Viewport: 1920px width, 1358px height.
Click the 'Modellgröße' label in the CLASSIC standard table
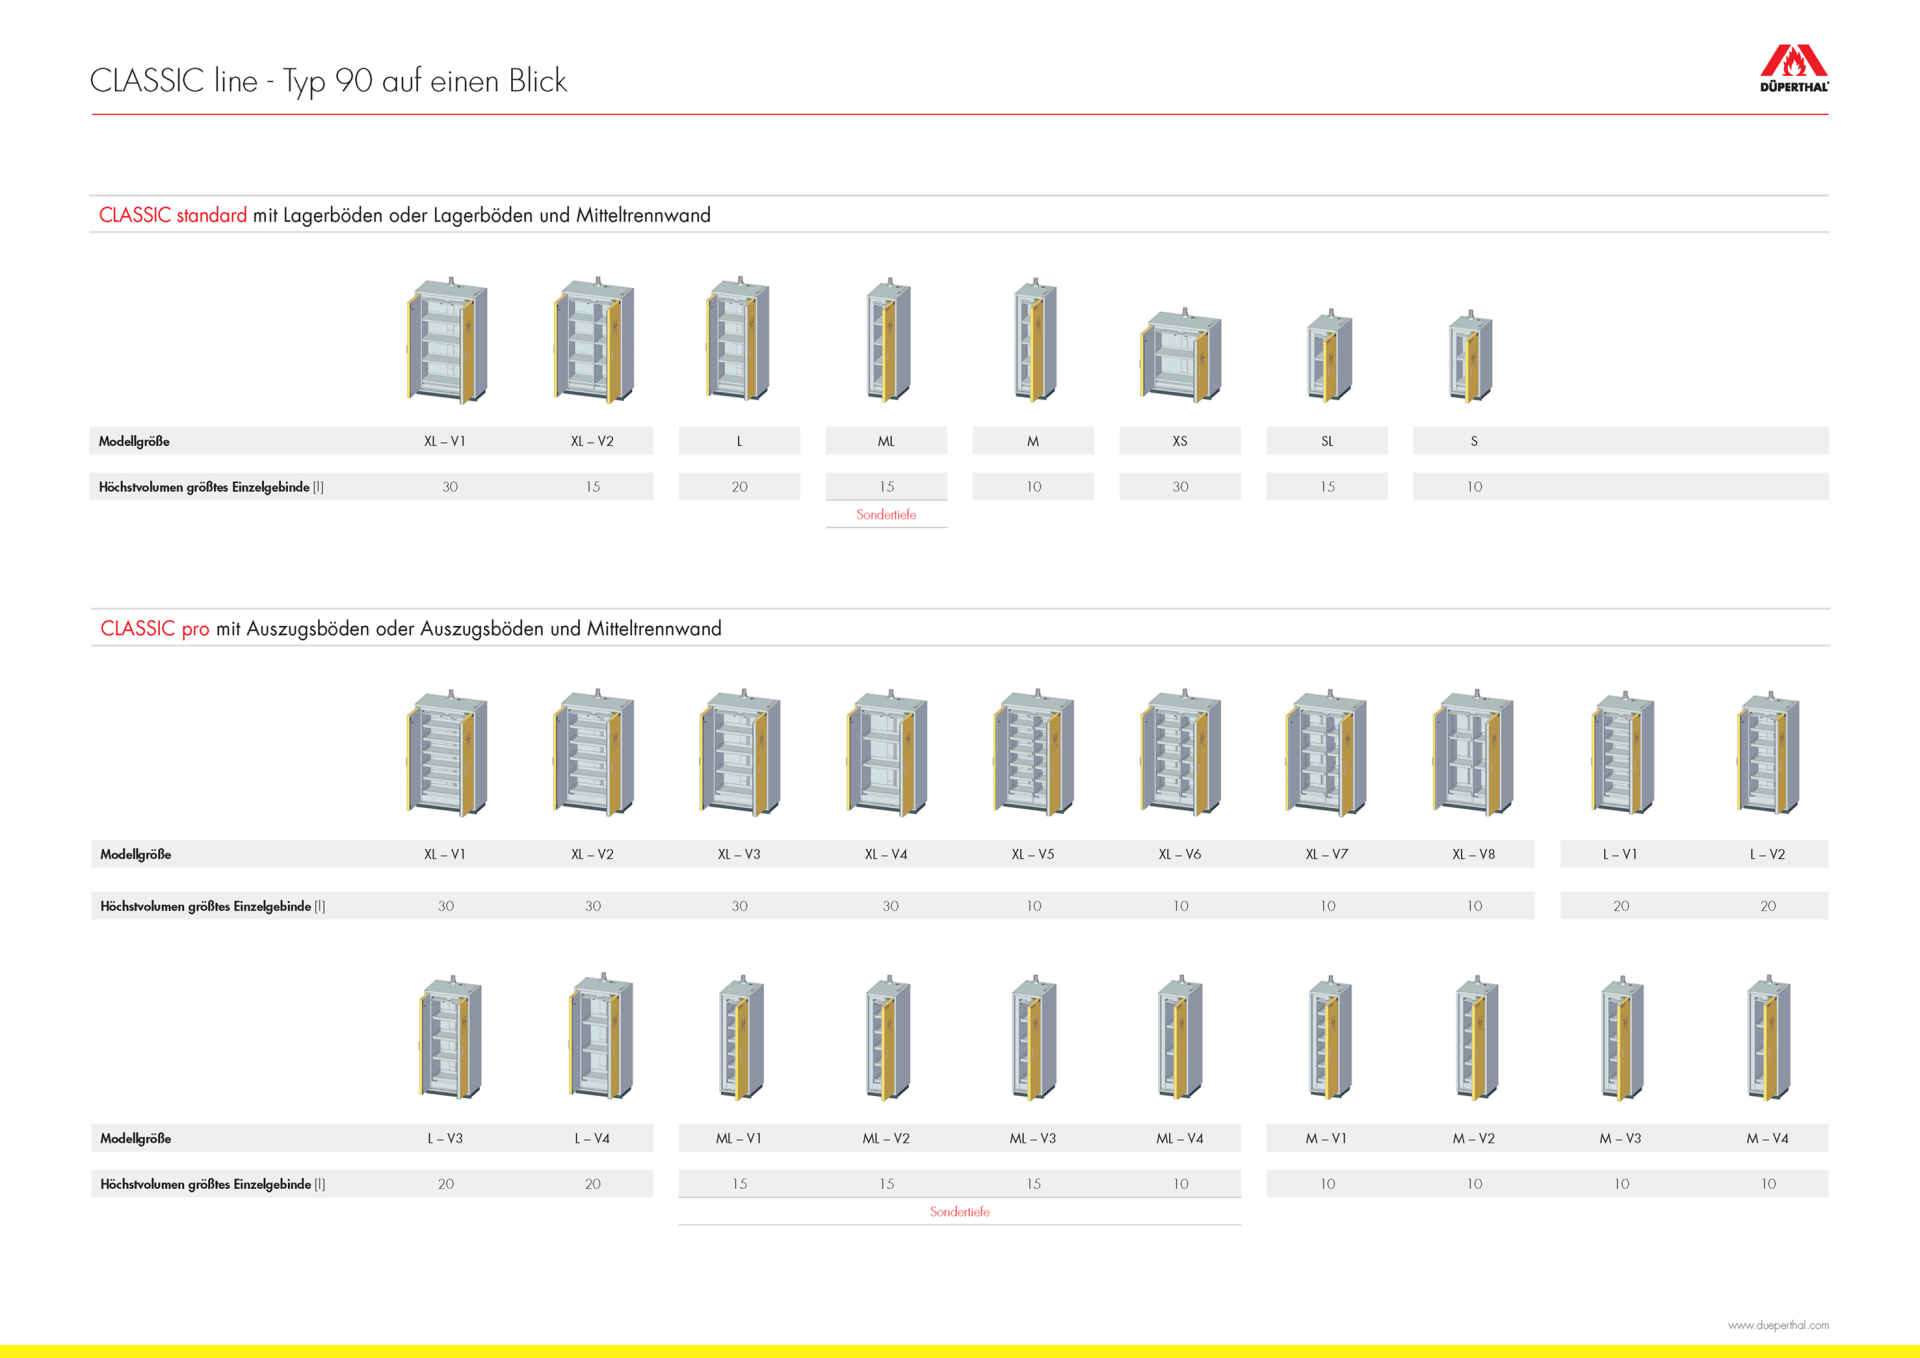(x=134, y=441)
